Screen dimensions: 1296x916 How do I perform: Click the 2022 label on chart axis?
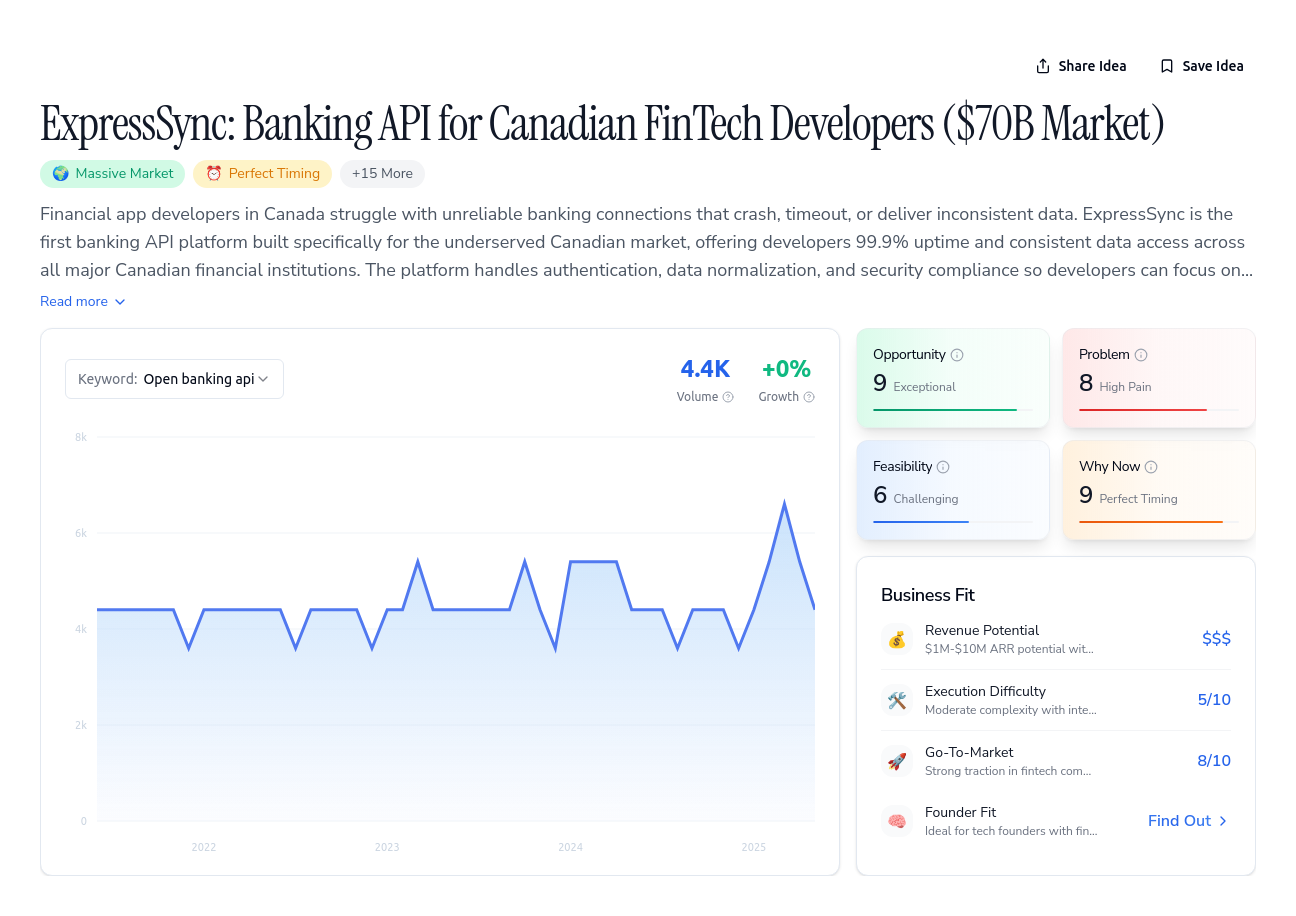pyautogui.click(x=204, y=847)
